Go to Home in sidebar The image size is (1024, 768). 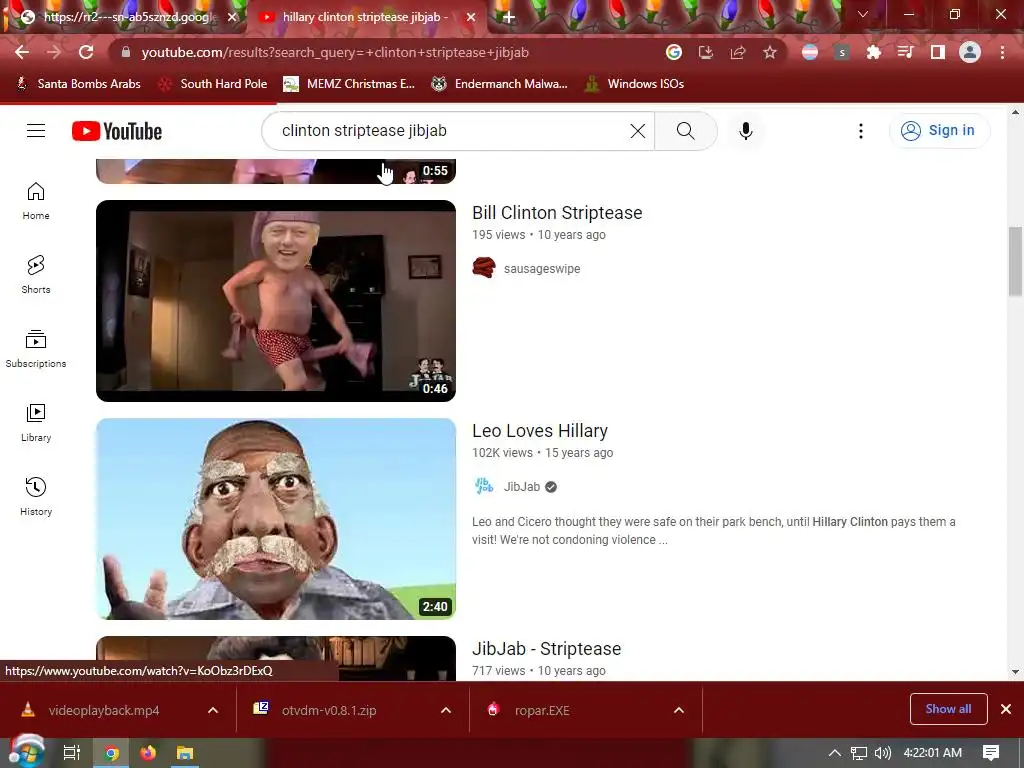[x=36, y=200]
